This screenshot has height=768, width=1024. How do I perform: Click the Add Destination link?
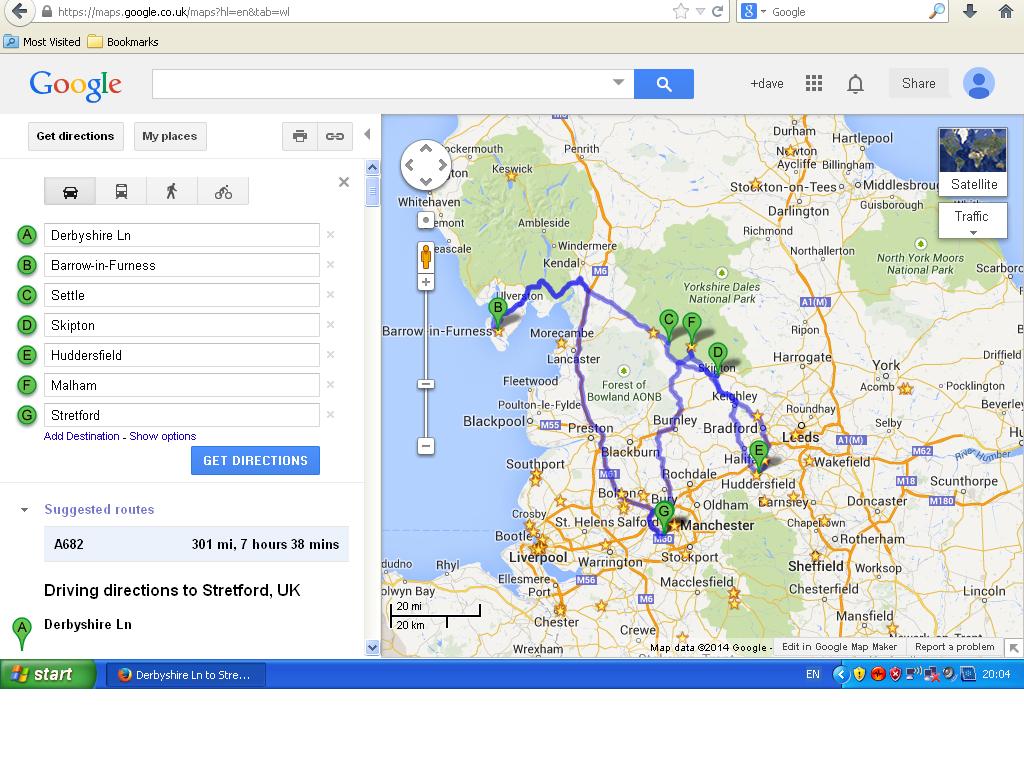82,436
